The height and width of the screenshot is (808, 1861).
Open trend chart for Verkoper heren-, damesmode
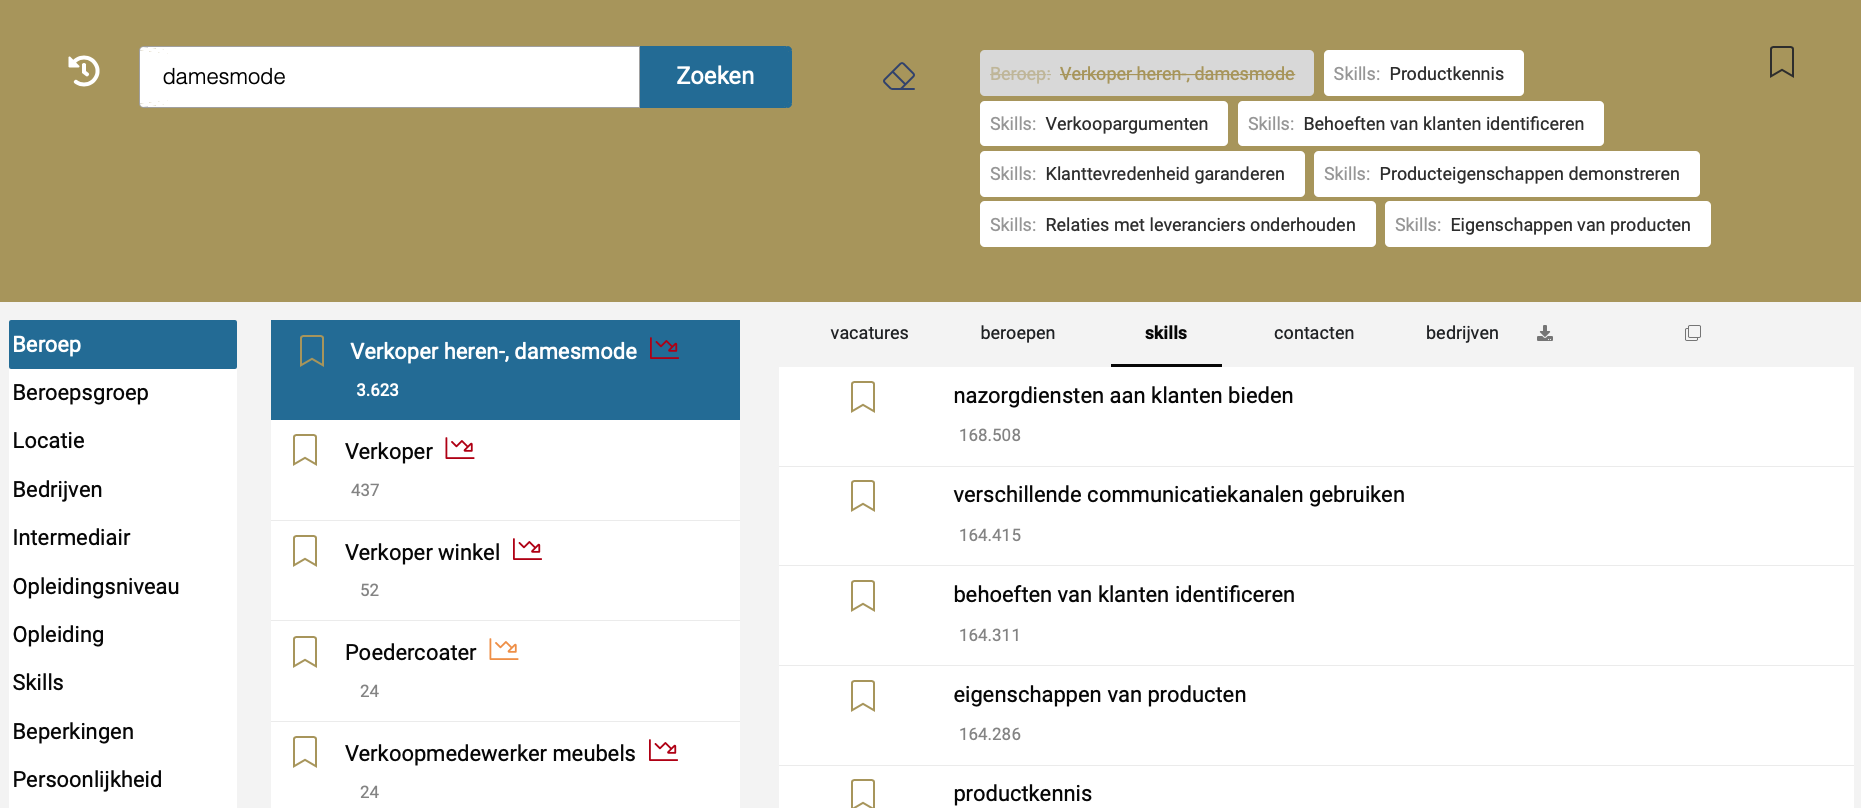coord(664,348)
